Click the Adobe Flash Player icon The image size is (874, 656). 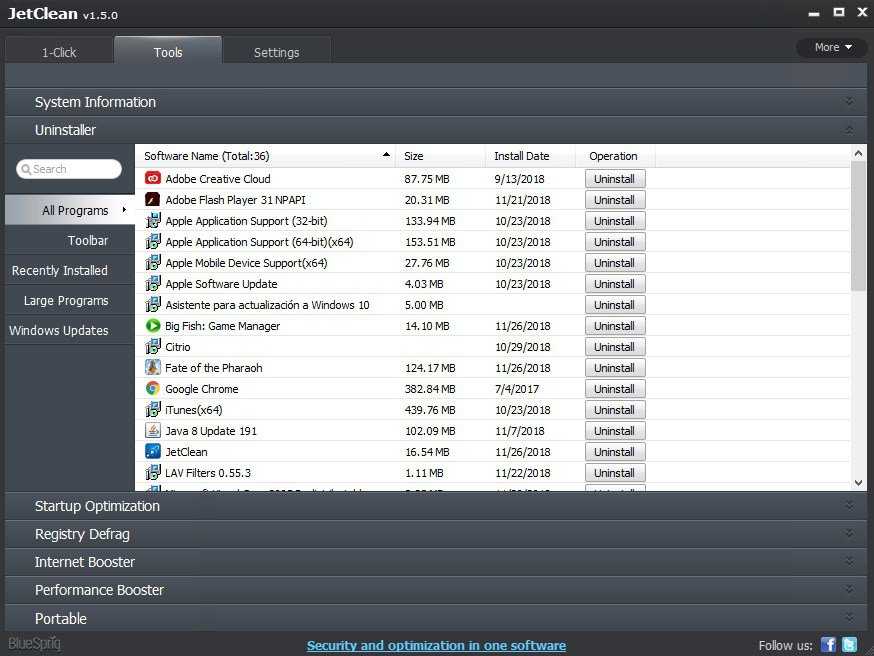click(153, 200)
